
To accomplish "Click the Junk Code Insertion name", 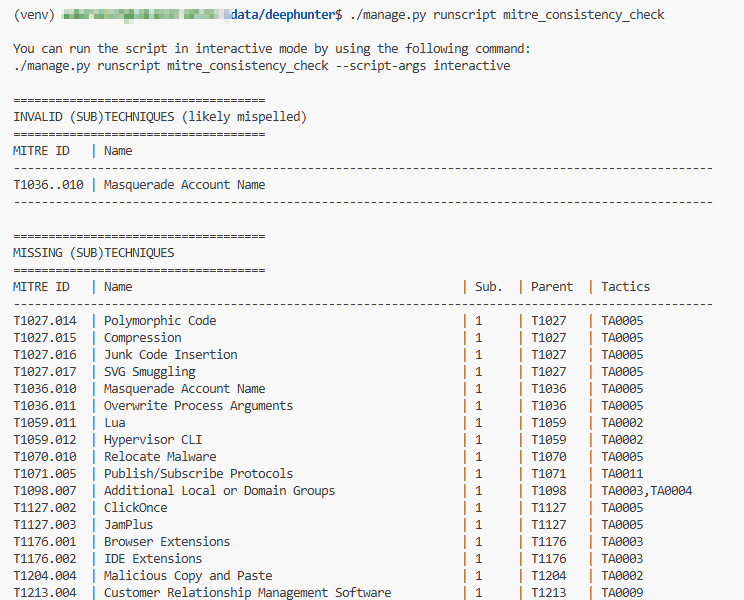I will [x=170, y=355].
